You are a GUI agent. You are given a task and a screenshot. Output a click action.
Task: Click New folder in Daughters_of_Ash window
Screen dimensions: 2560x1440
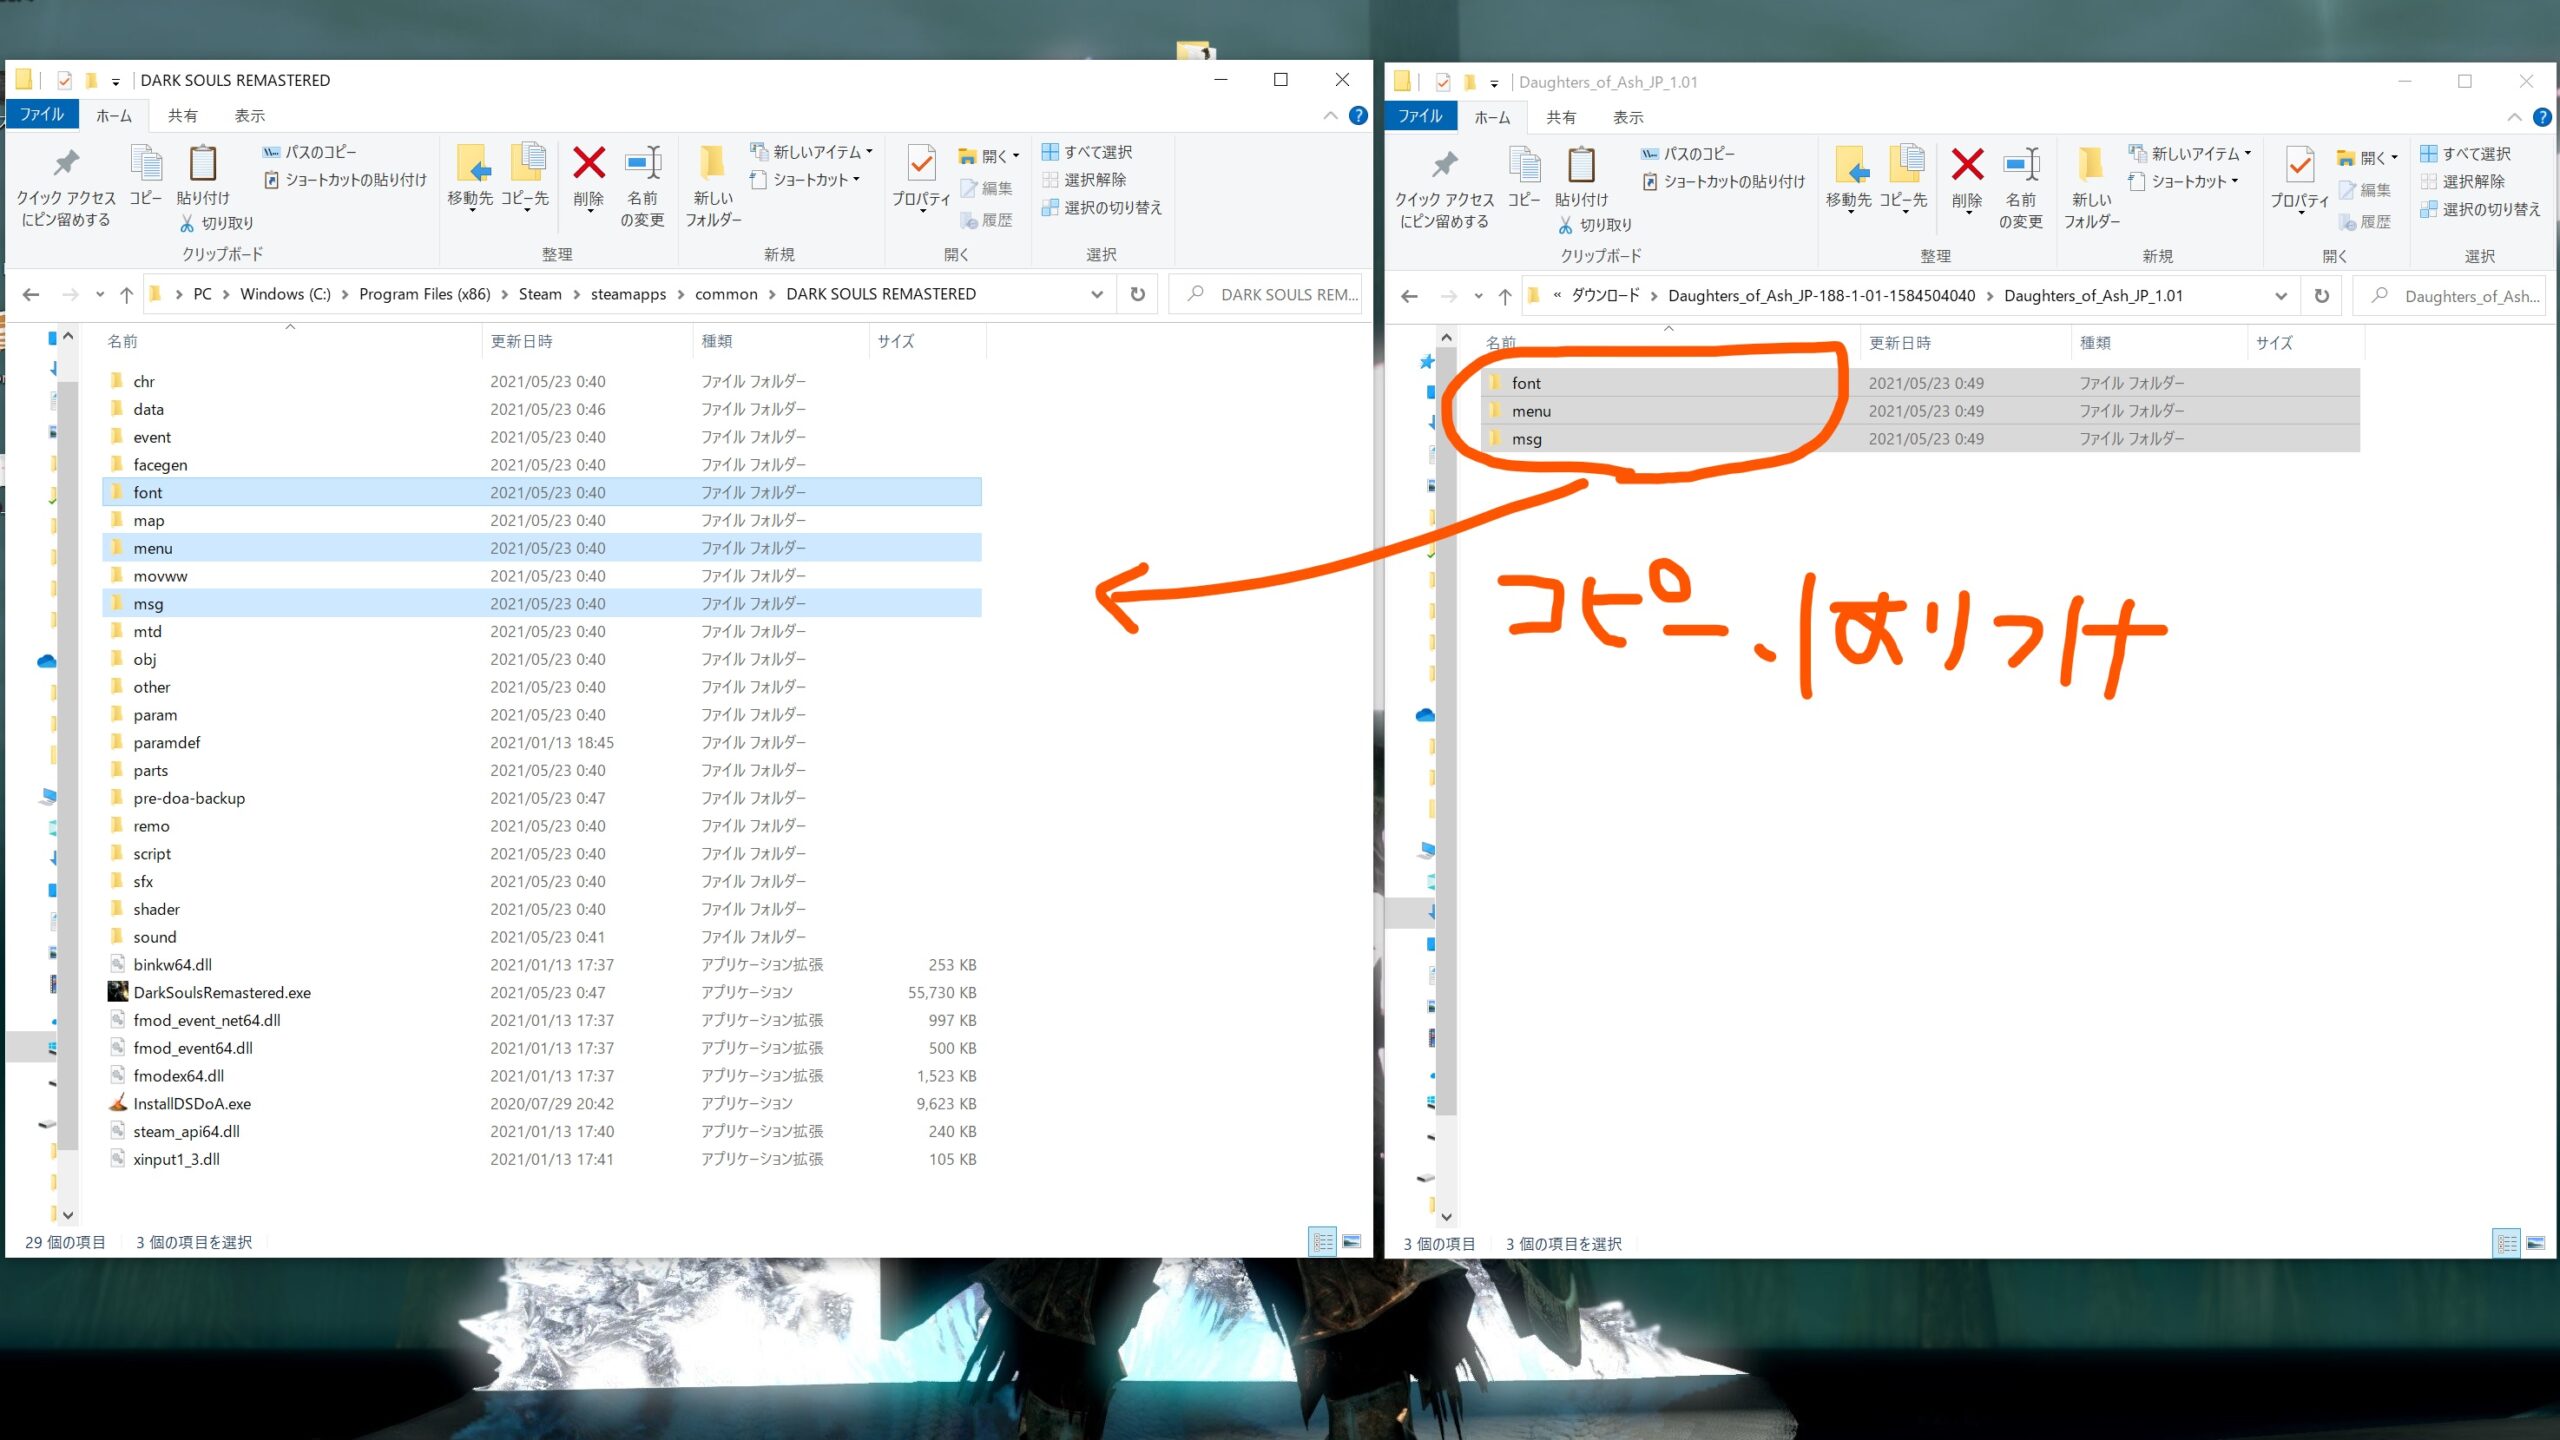tap(2091, 188)
